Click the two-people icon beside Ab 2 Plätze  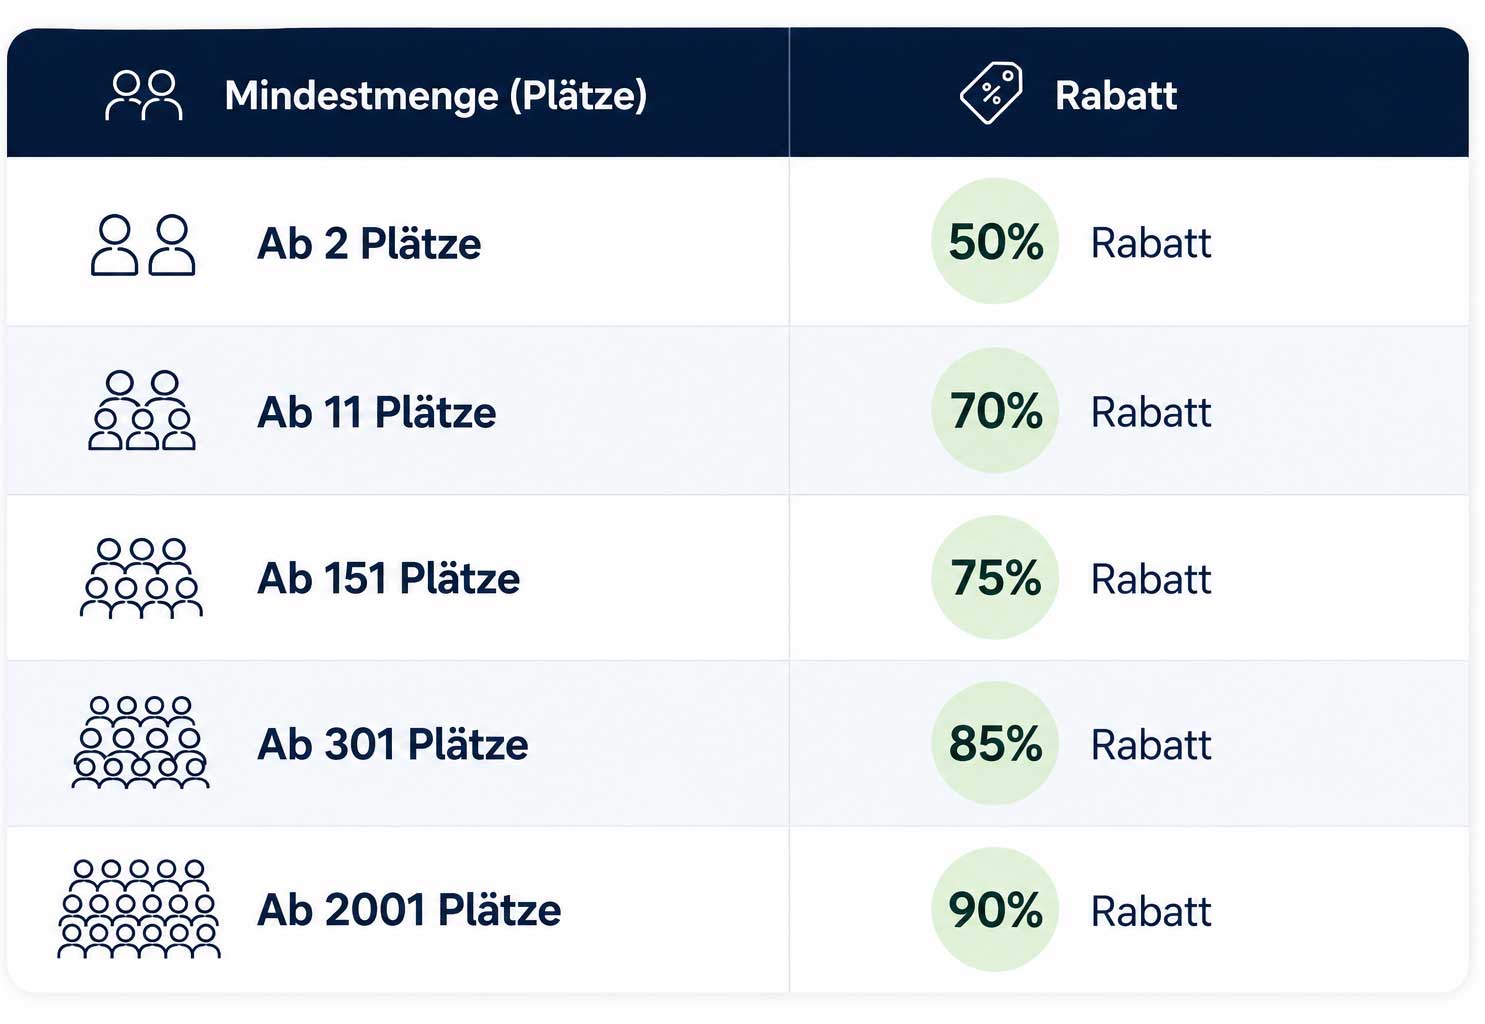pos(143,245)
